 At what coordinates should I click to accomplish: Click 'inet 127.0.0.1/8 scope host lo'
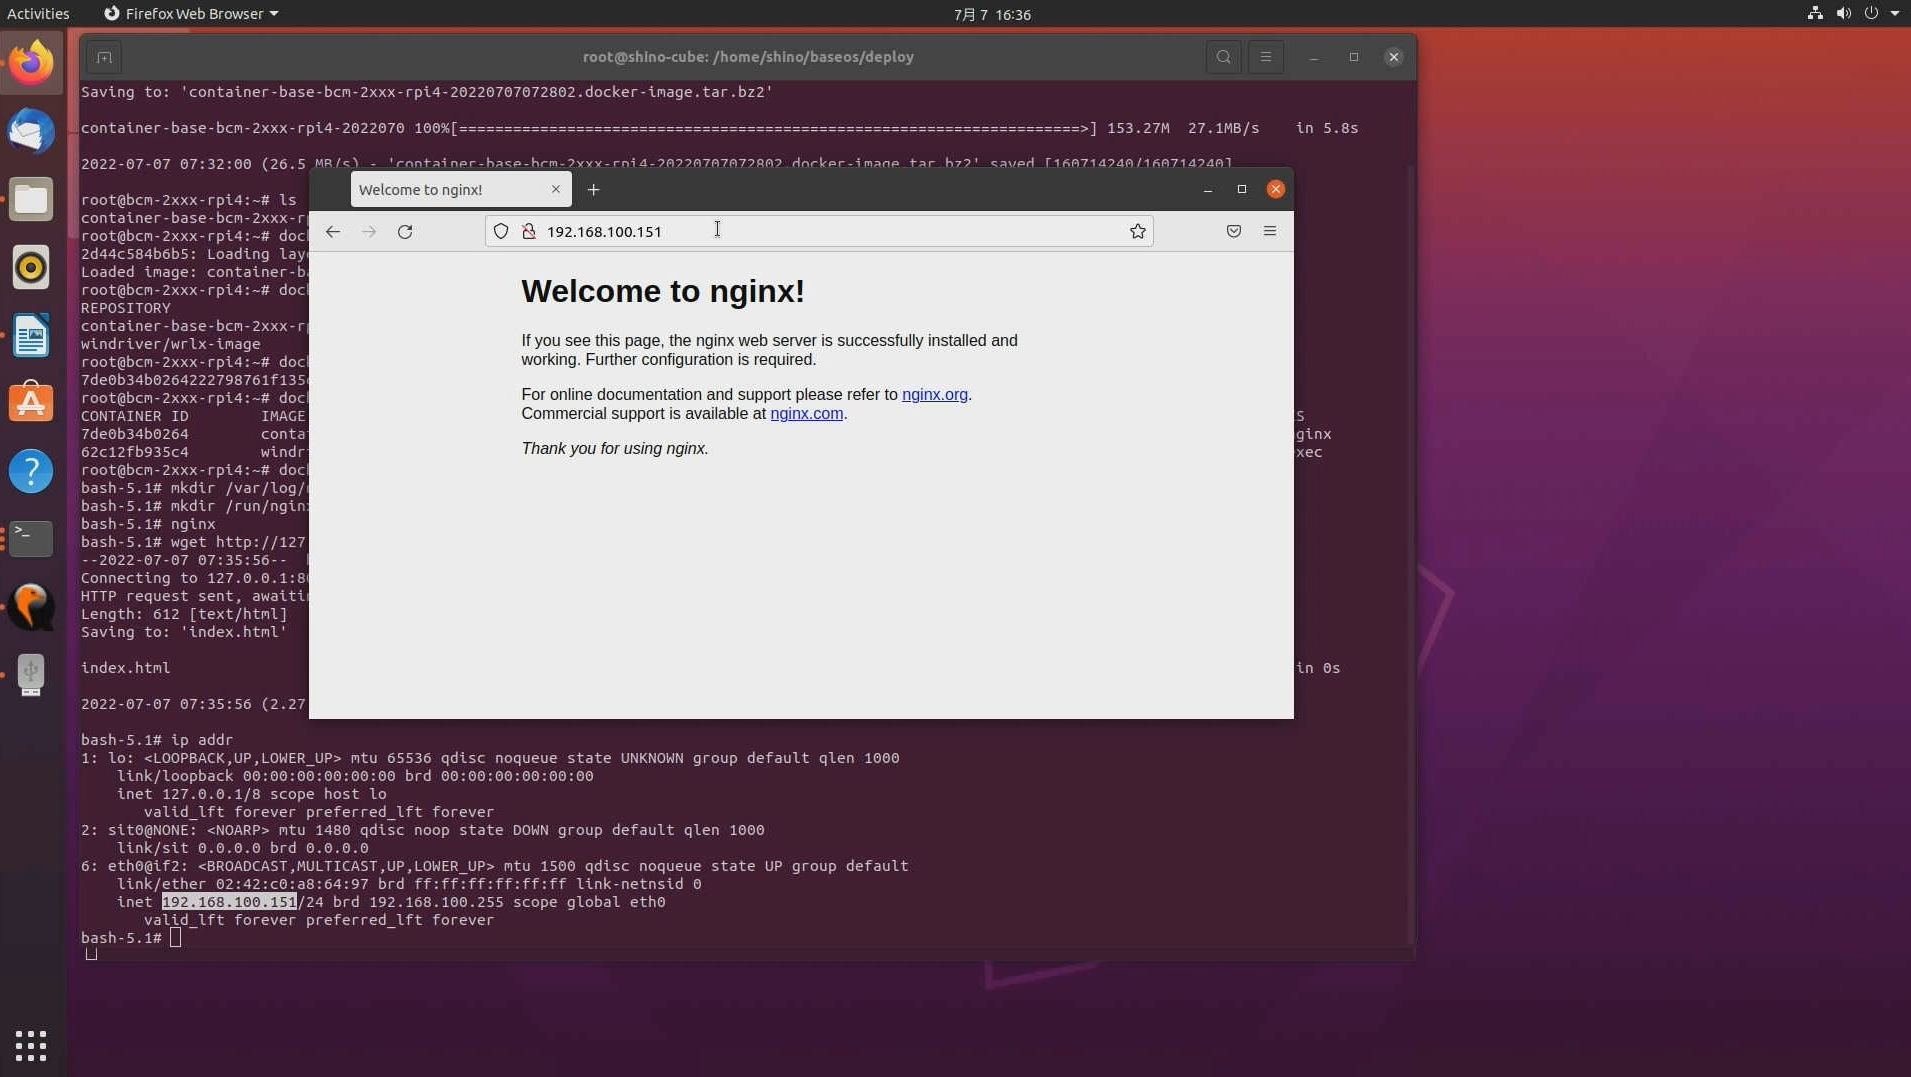[x=251, y=794]
